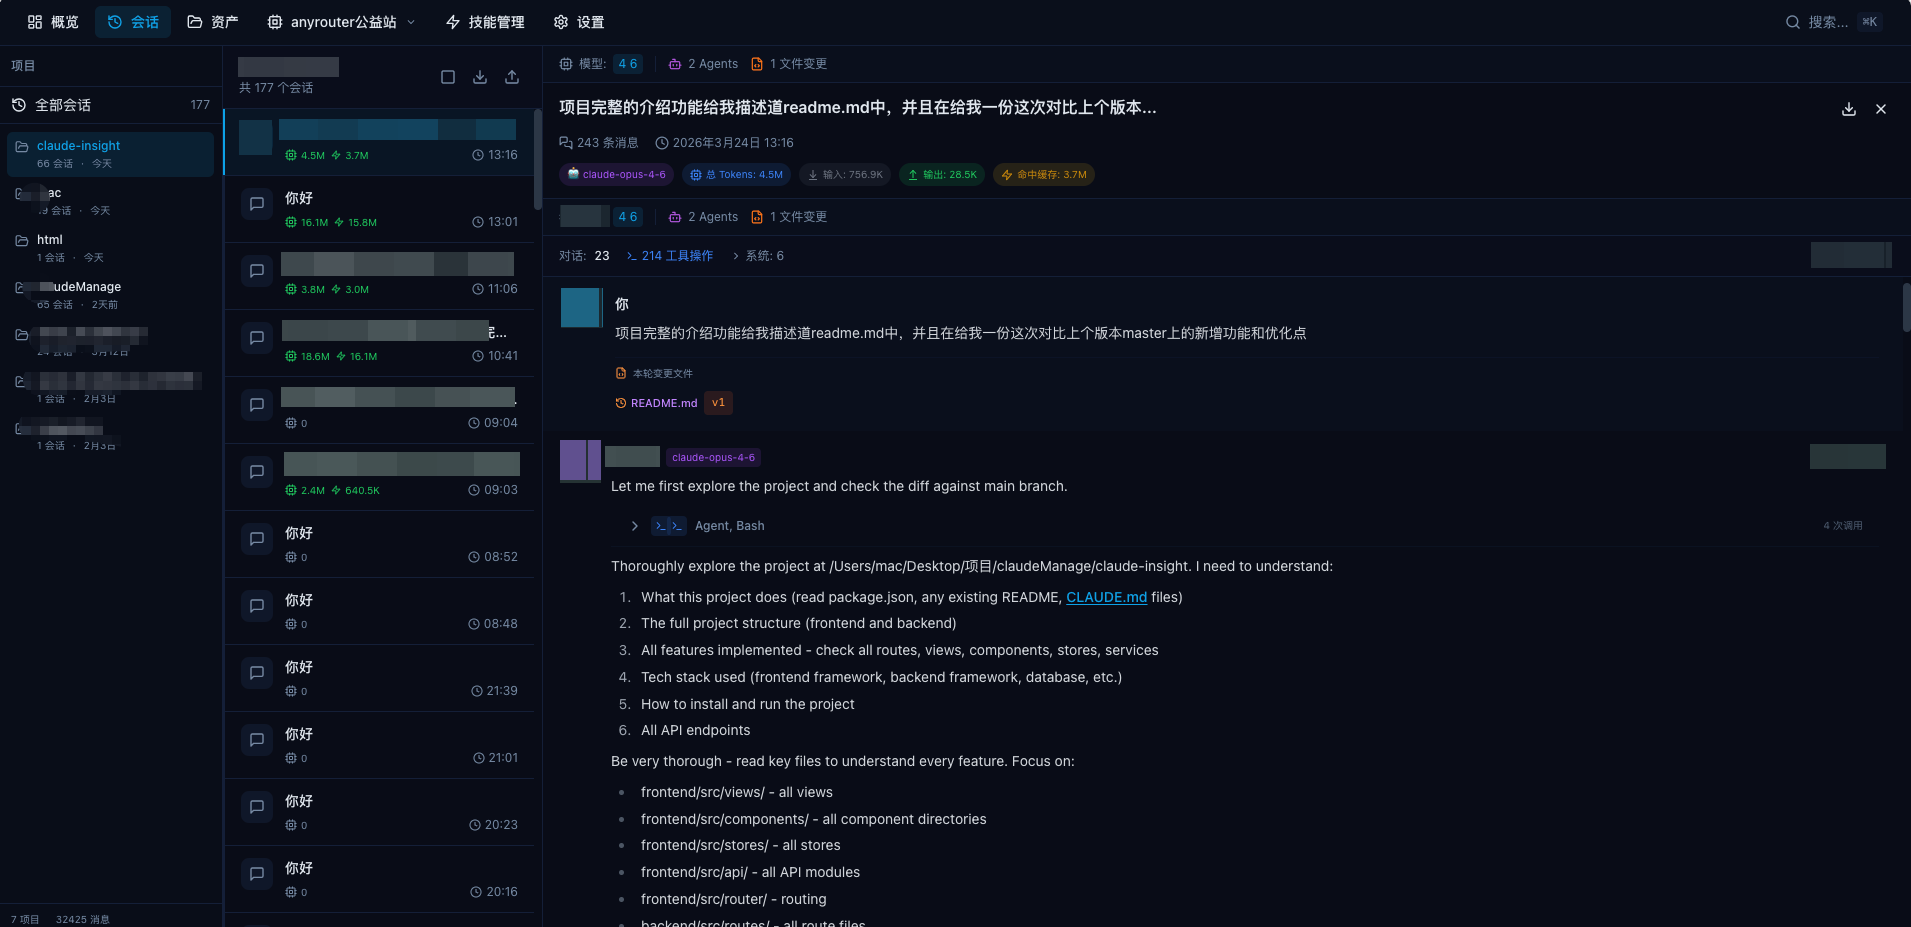Expand the Agent, Bash tool call group

tap(635, 525)
